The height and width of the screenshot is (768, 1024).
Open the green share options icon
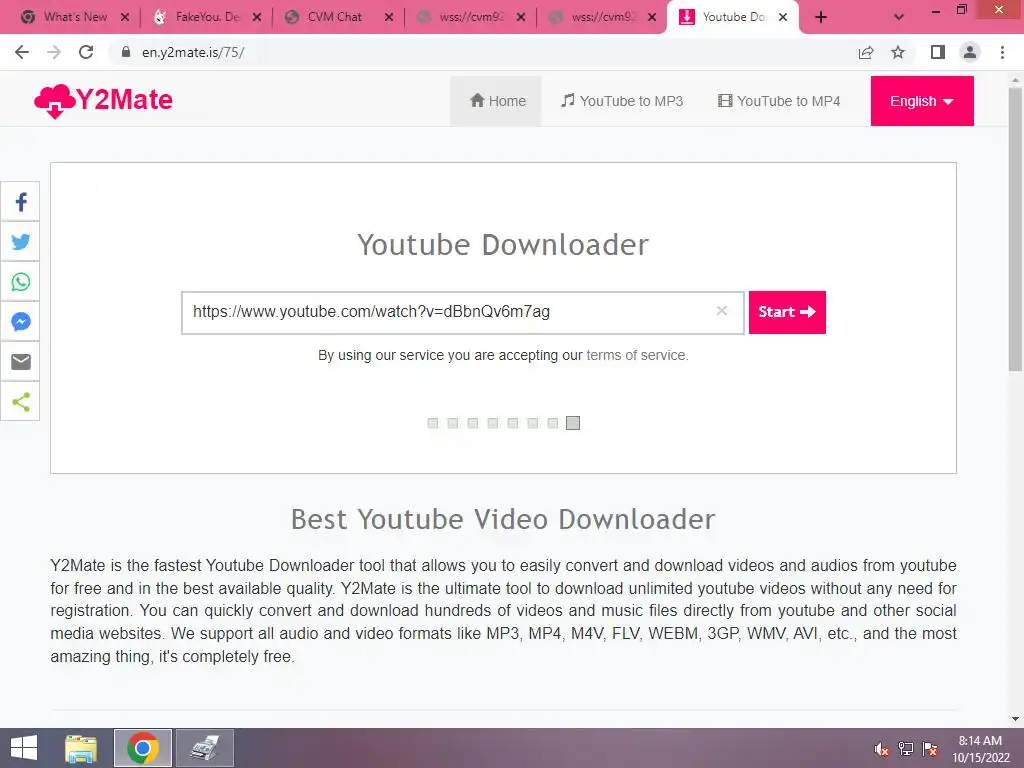pos(21,402)
